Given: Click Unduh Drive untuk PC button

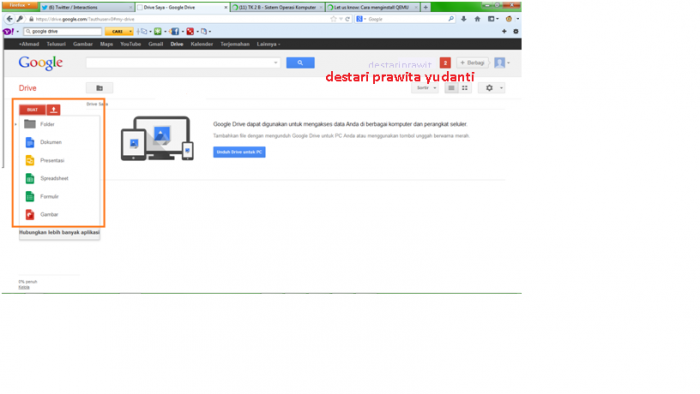Looking at the screenshot, I should point(239,152).
